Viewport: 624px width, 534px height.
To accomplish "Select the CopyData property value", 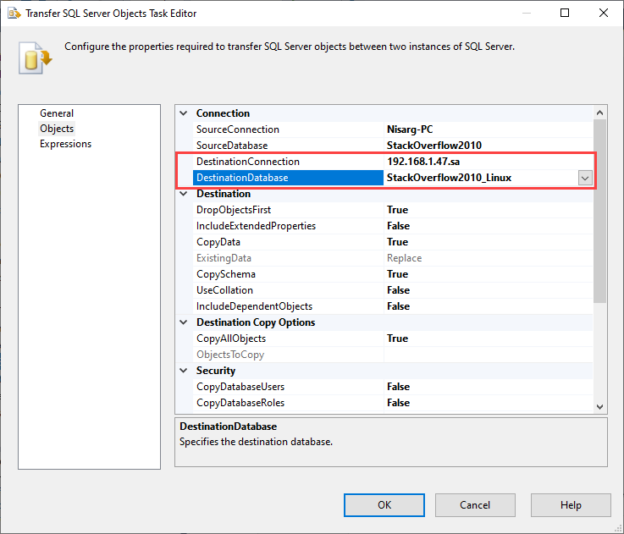I will click(x=397, y=242).
